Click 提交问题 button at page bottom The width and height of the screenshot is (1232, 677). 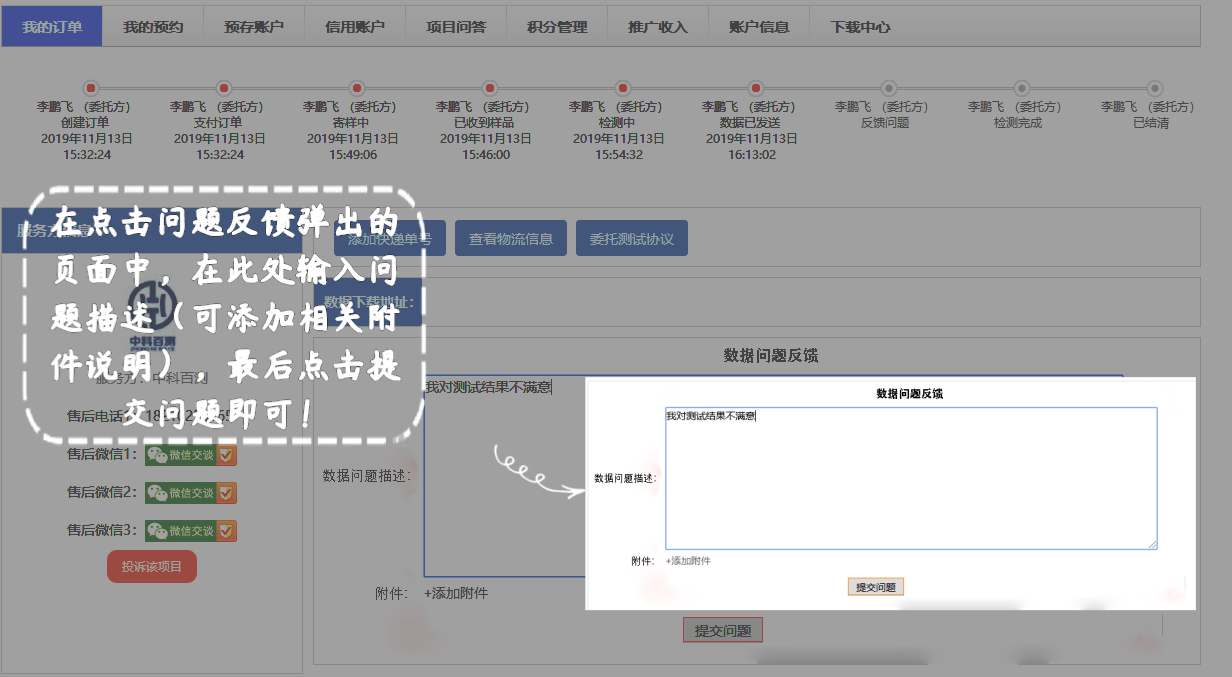pyautogui.click(x=722, y=631)
